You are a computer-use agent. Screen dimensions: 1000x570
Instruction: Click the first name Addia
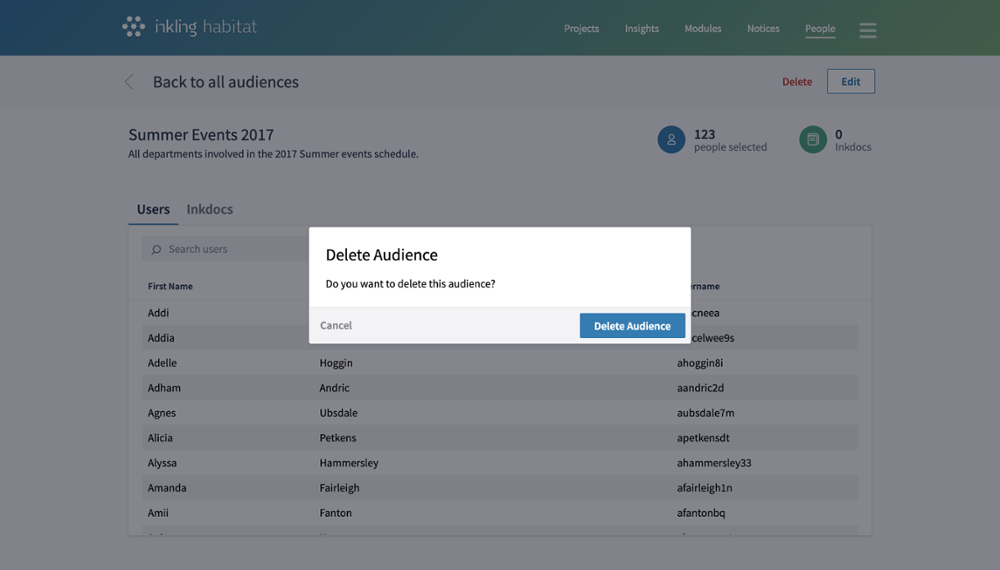coord(161,338)
